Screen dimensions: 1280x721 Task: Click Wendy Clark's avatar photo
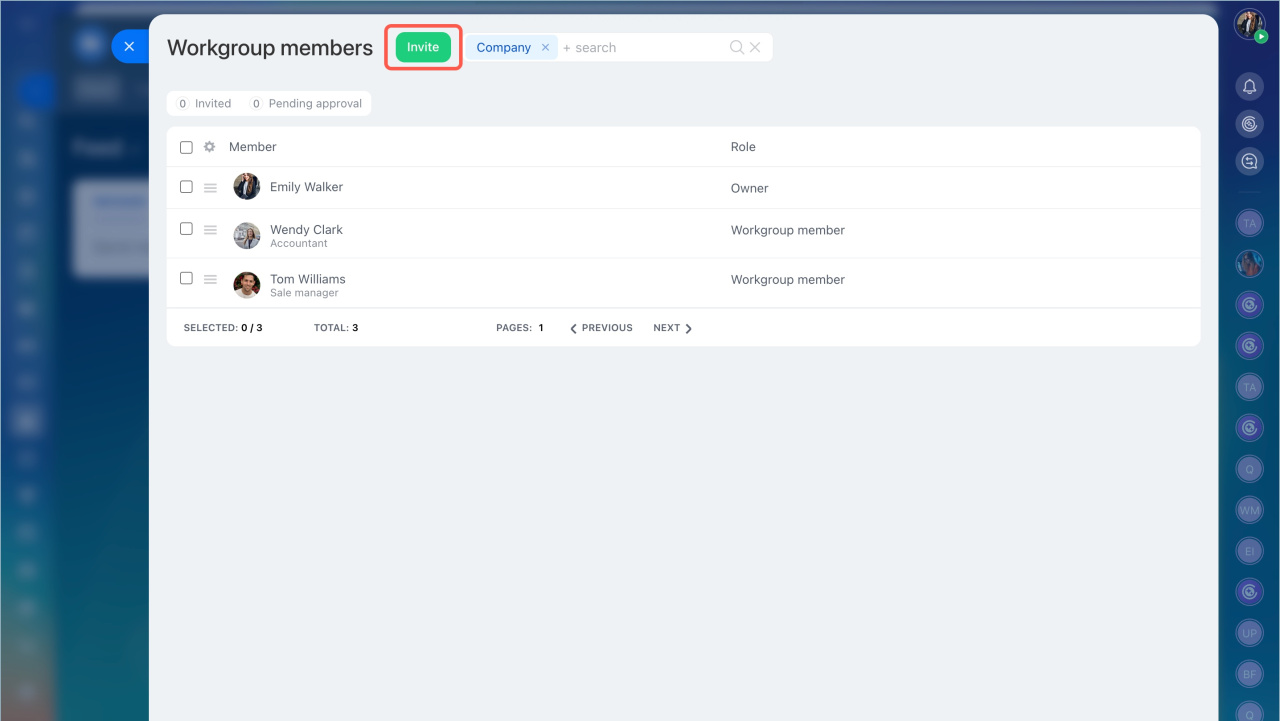click(x=247, y=235)
